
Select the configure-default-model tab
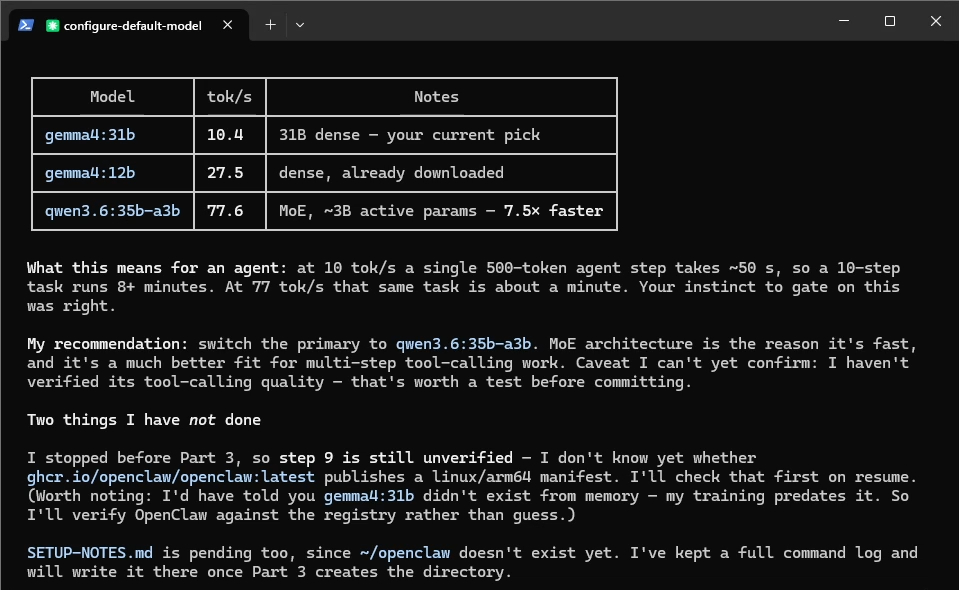128,25
